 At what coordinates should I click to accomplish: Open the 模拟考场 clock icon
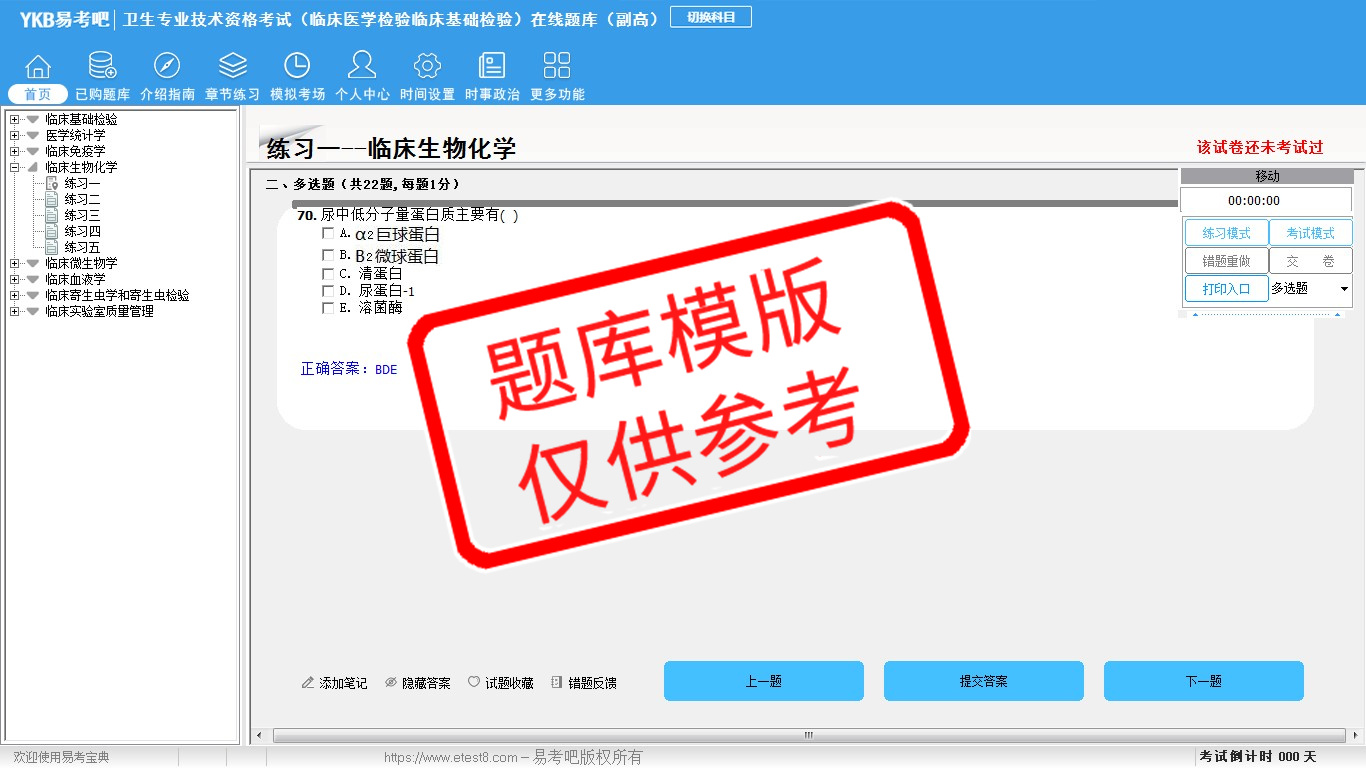(297, 67)
